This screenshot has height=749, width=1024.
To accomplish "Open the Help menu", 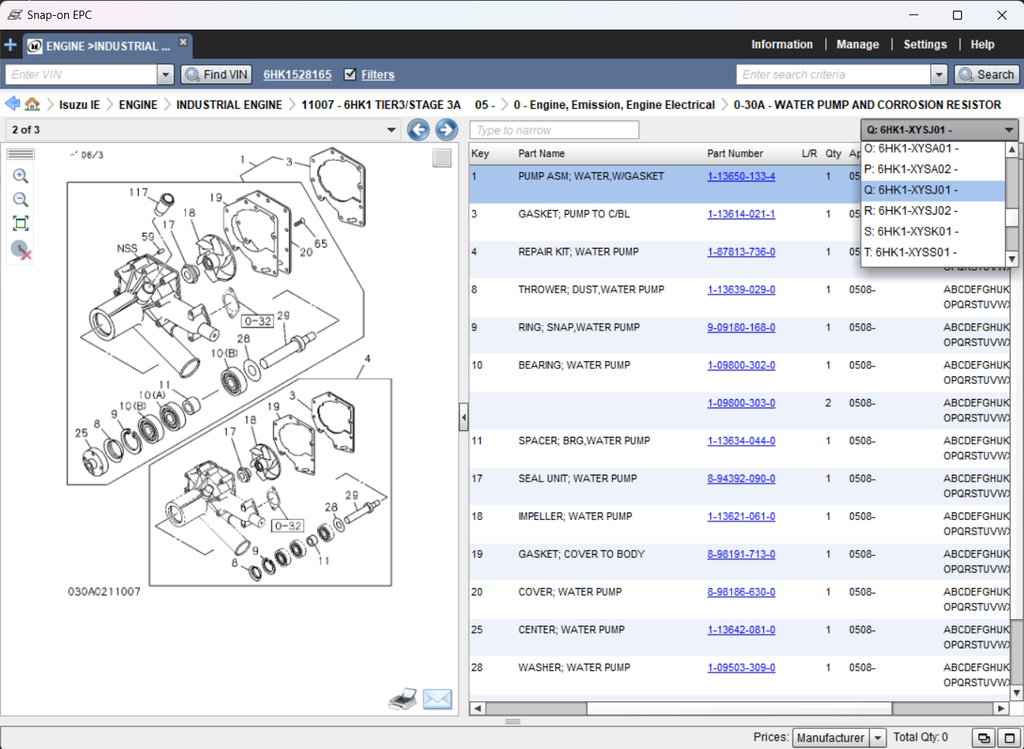I will [982, 44].
